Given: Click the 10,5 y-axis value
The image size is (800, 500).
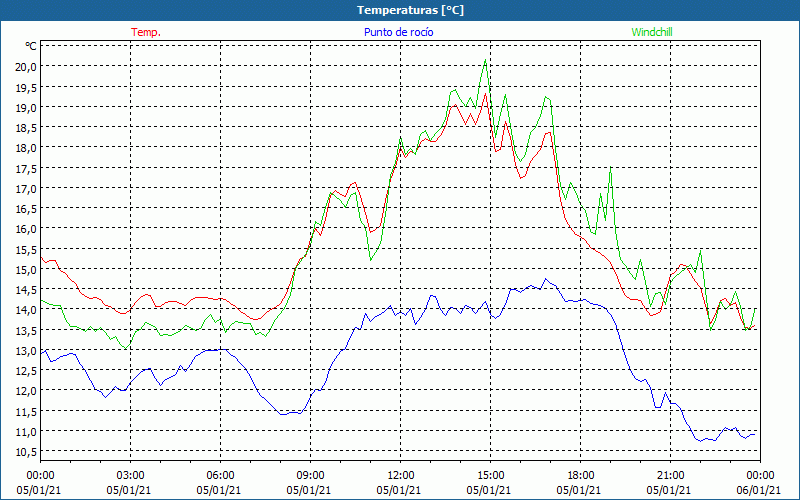Looking at the screenshot, I should pos(27,452).
